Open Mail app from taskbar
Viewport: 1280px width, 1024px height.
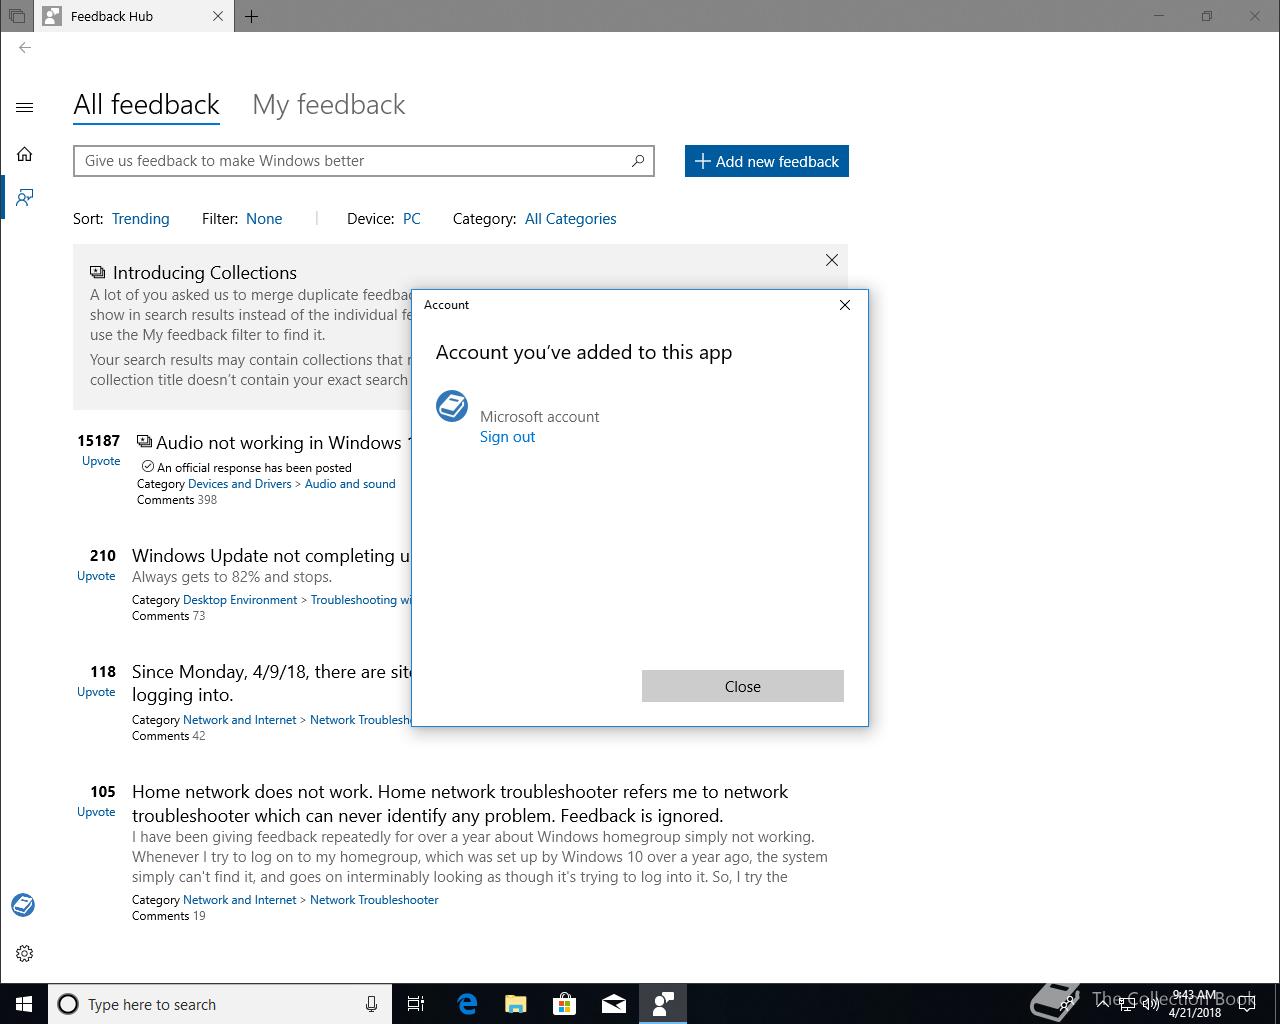pyautogui.click(x=614, y=1004)
